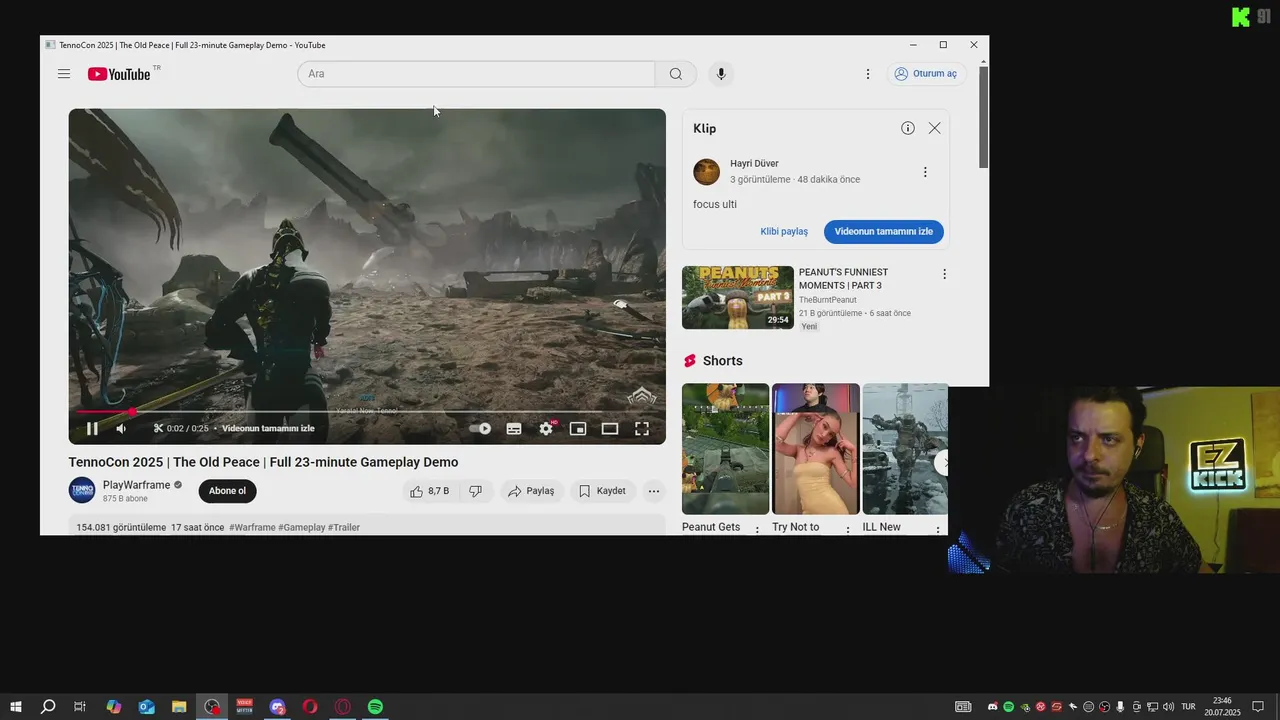Open more actions menu below video
This screenshot has height=720, width=1280.
(653, 491)
